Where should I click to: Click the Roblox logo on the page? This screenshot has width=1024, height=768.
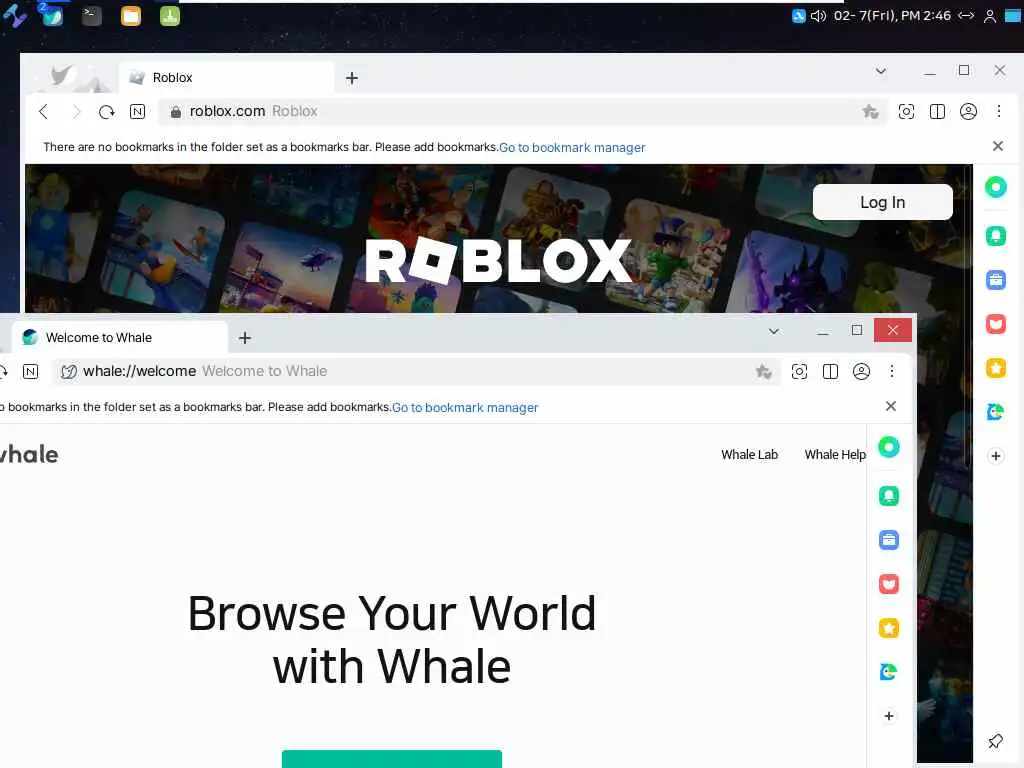(x=498, y=261)
